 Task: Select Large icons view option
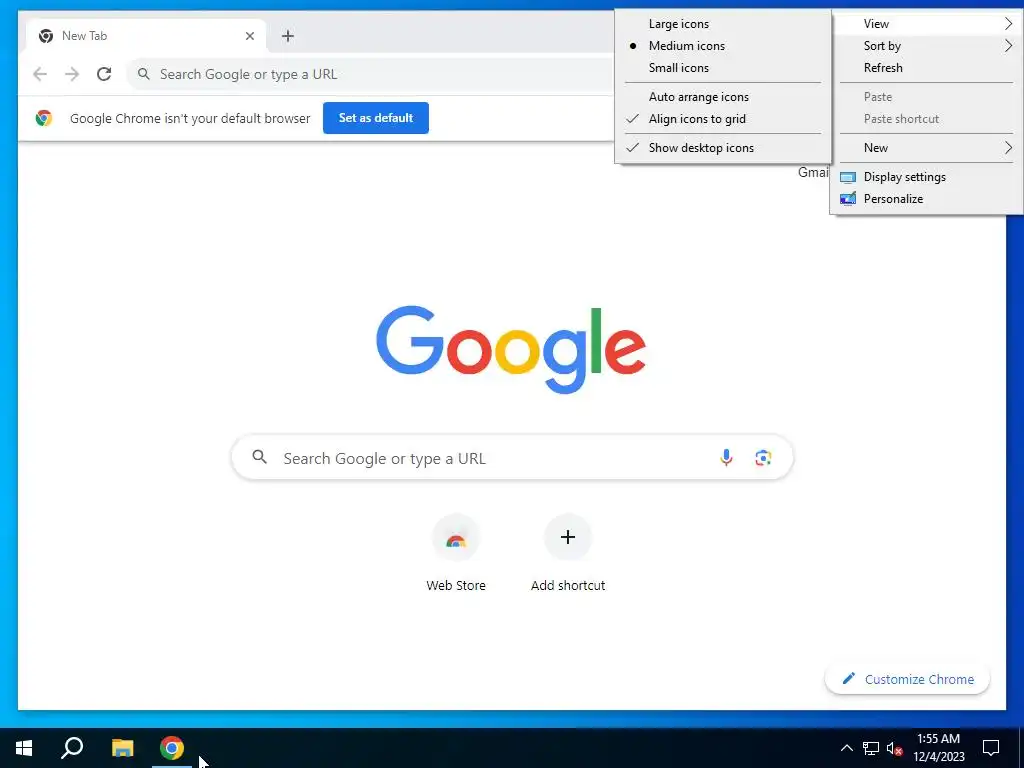click(723, 24)
